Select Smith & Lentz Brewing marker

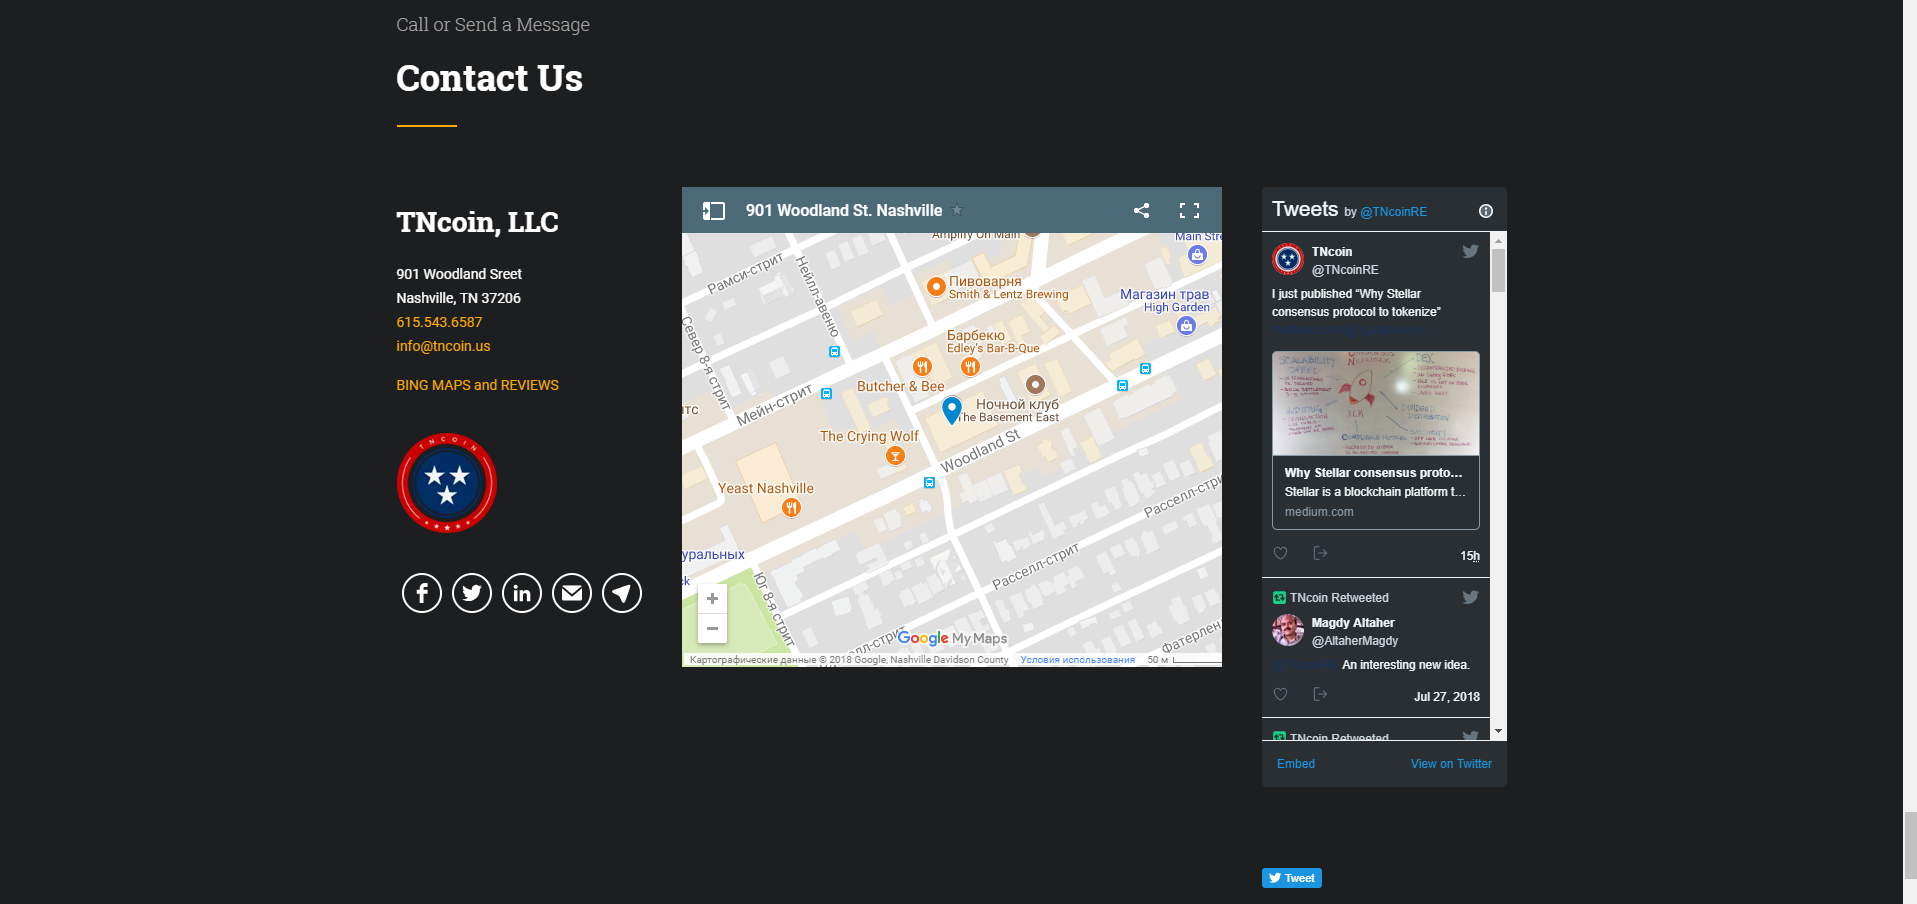click(936, 287)
